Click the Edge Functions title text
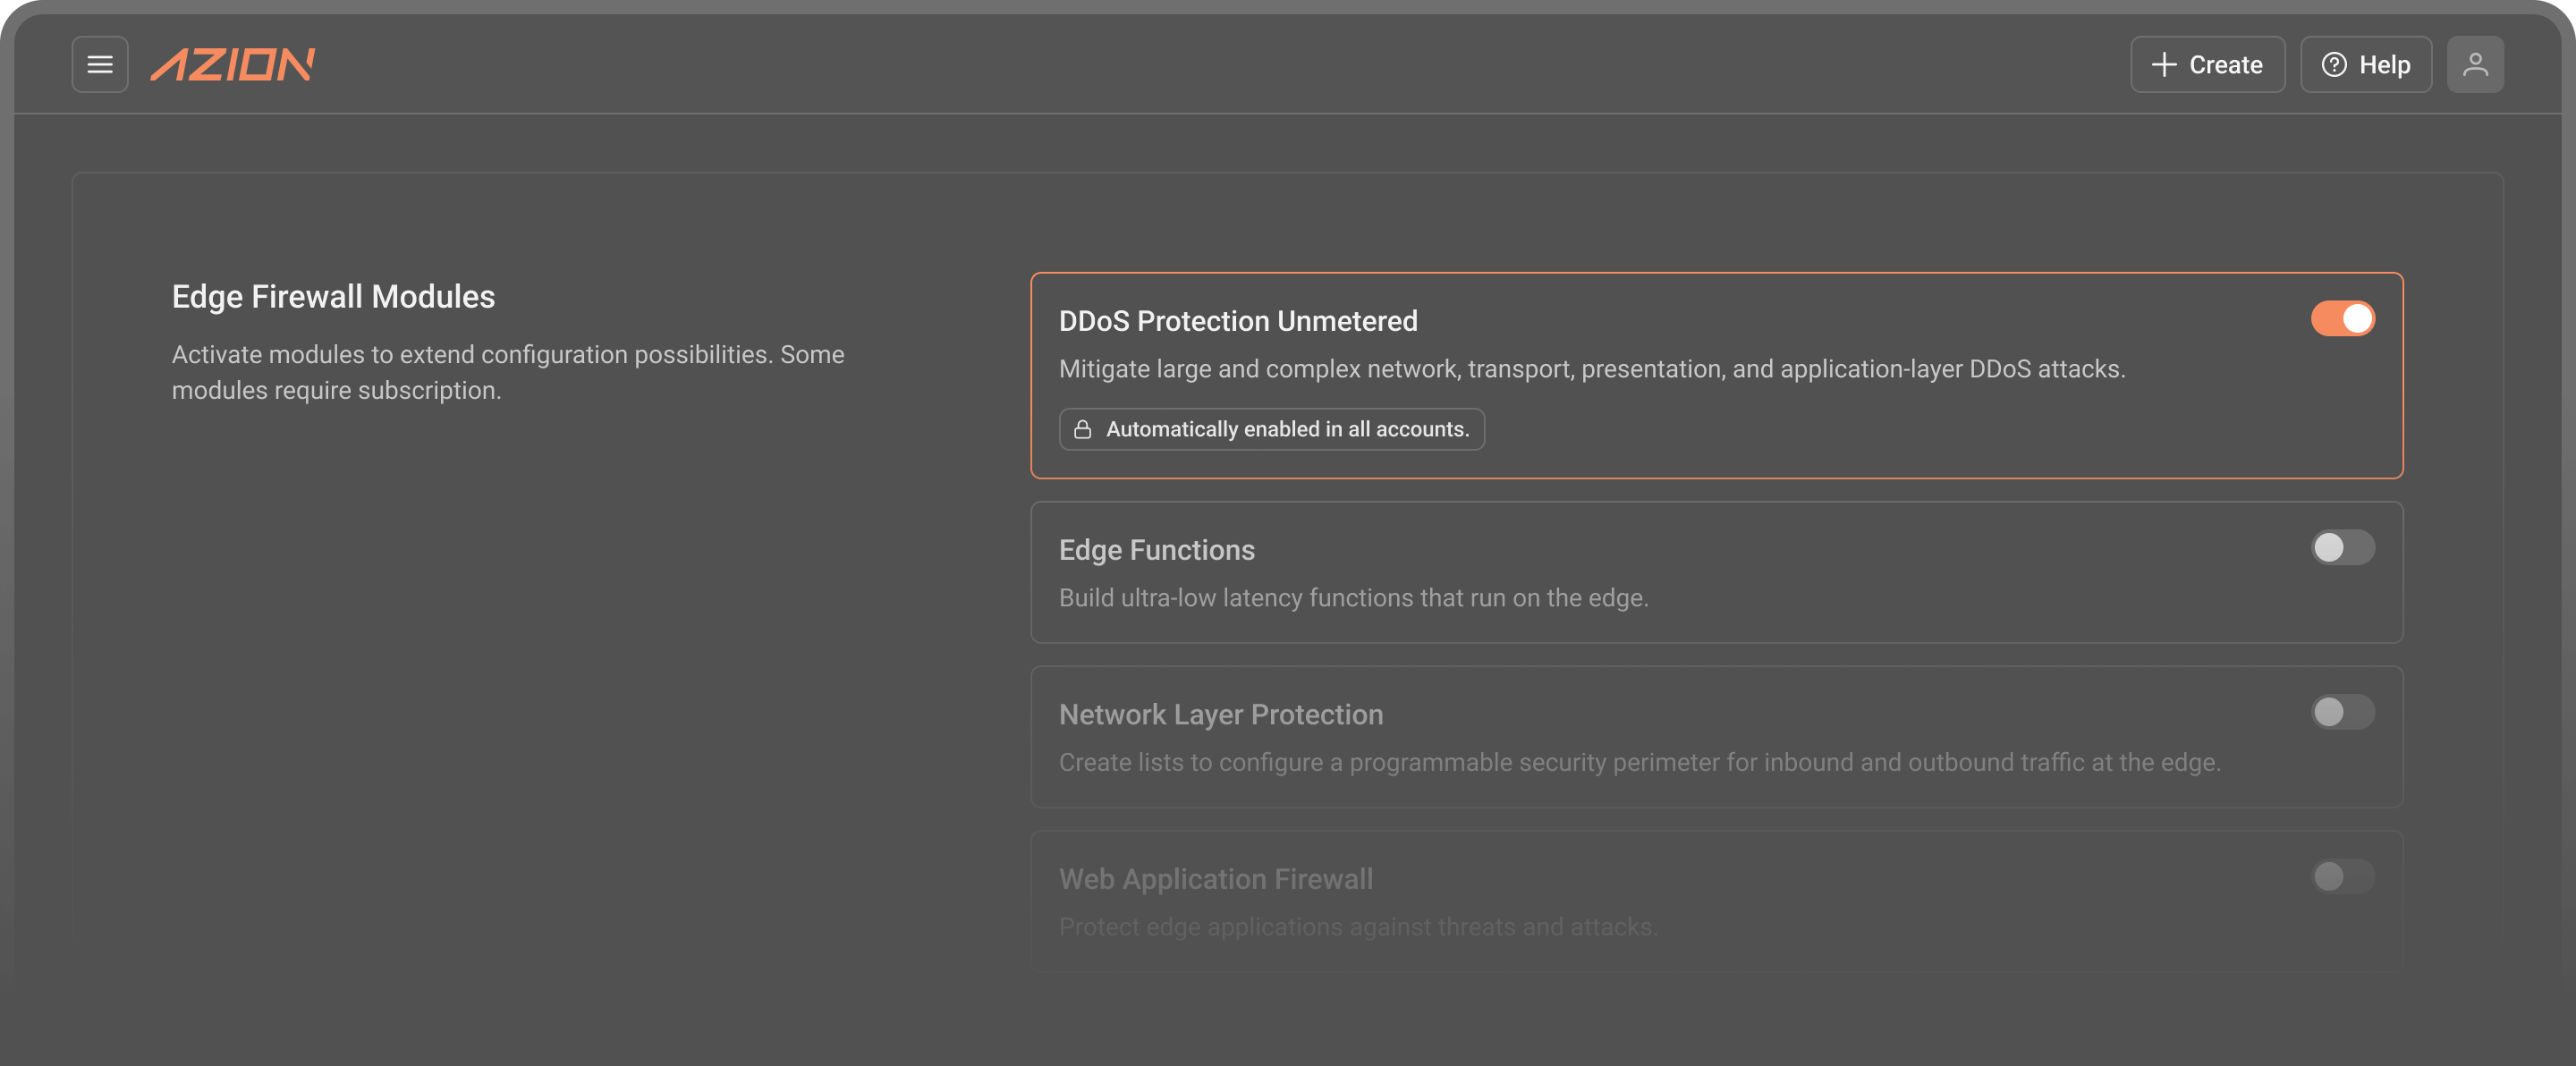The height and width of the screenshot is (1066, 2576). [x=1156, y=550]
